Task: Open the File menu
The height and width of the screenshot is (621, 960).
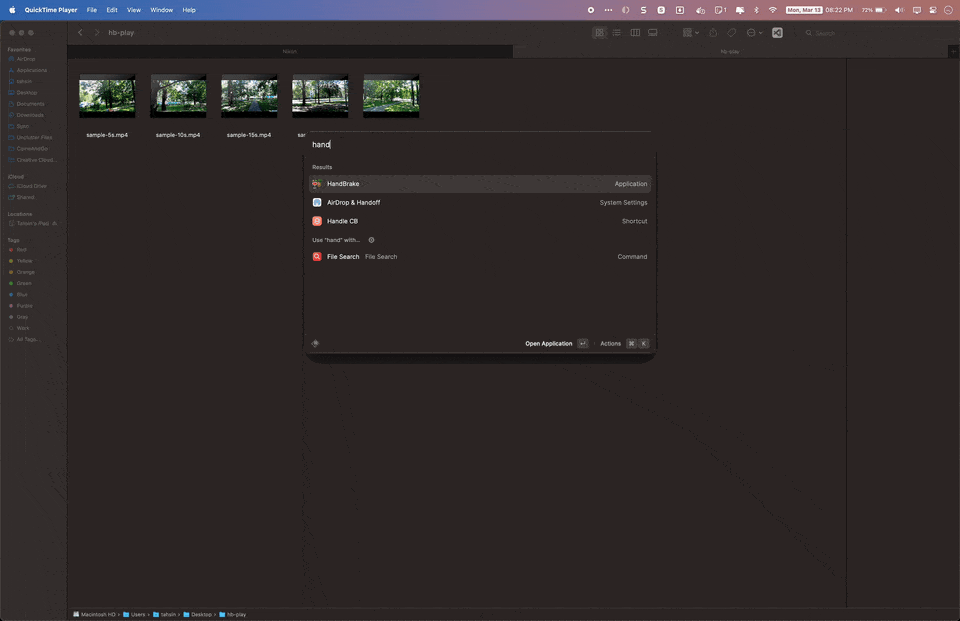Action: click(92, 10)
